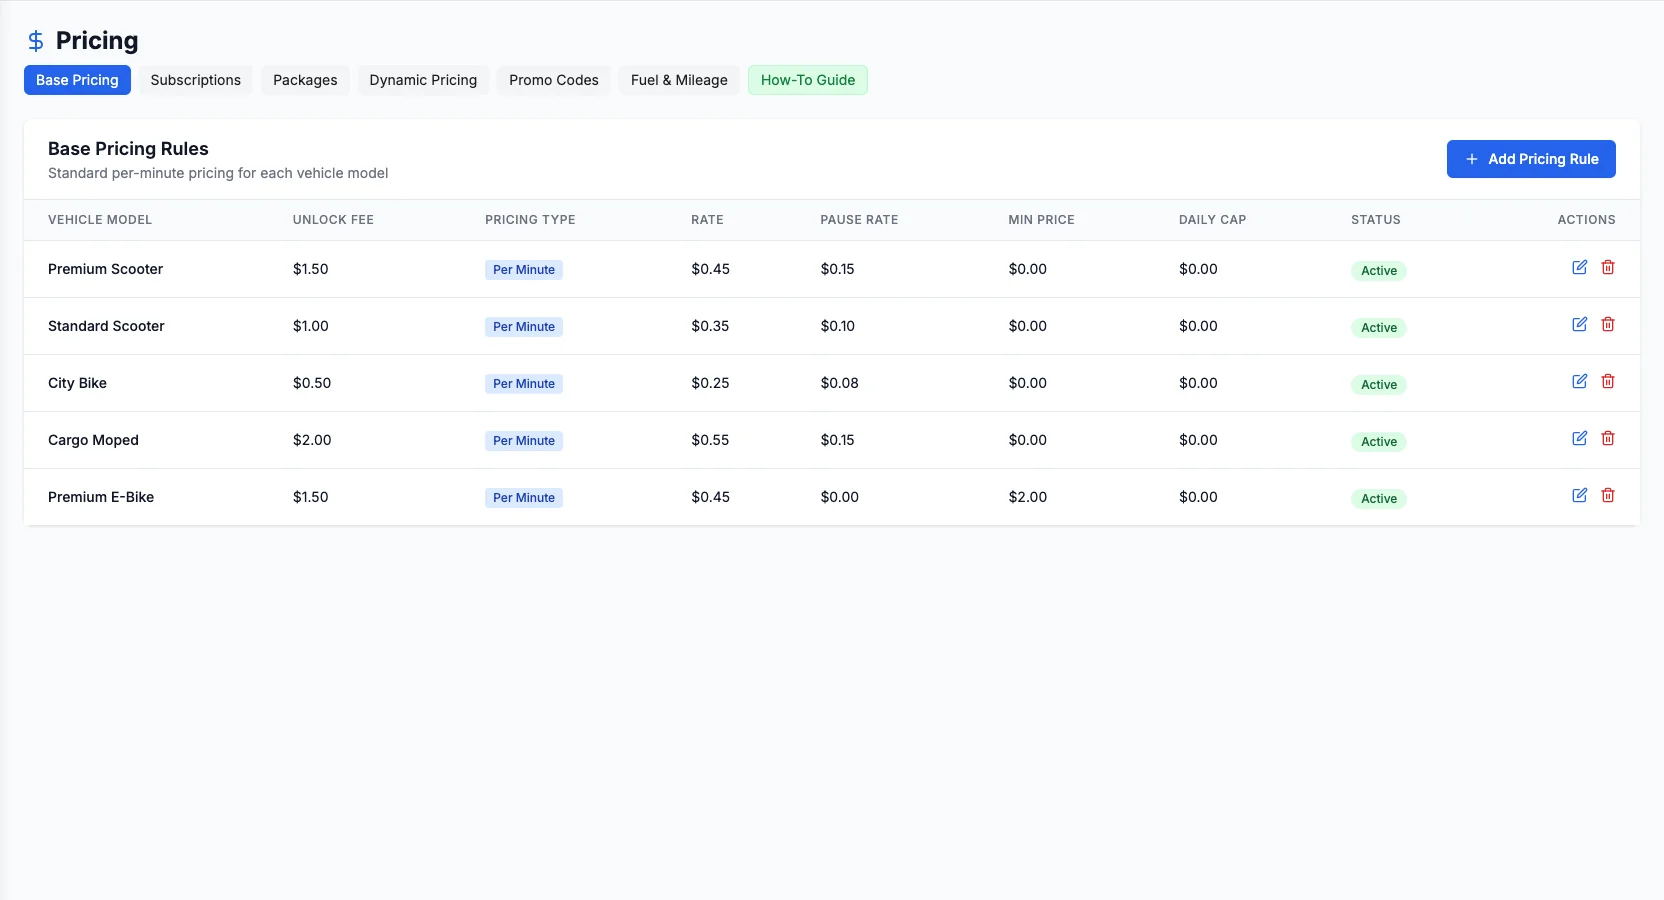
Task: Click Active status of City Bike
Action: [1379, 385]
